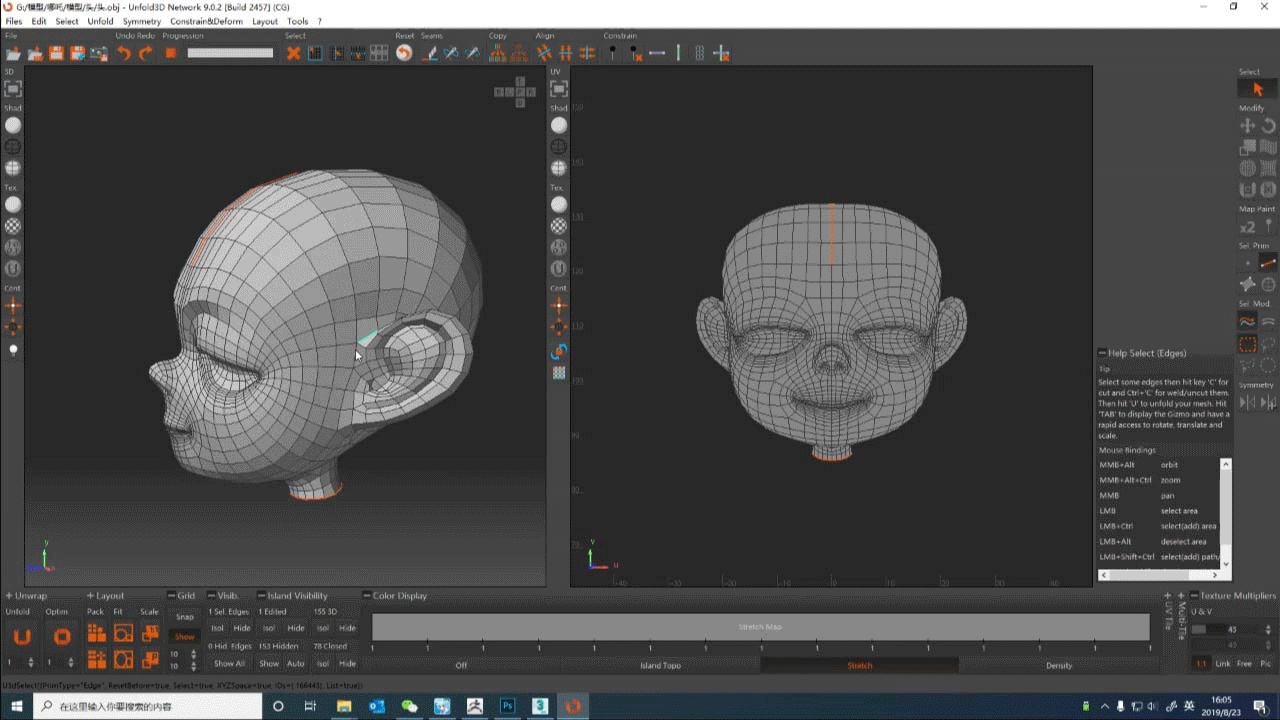Switch to the Island Topo tab
The image size is (1280, 720).
coord(660,665)
